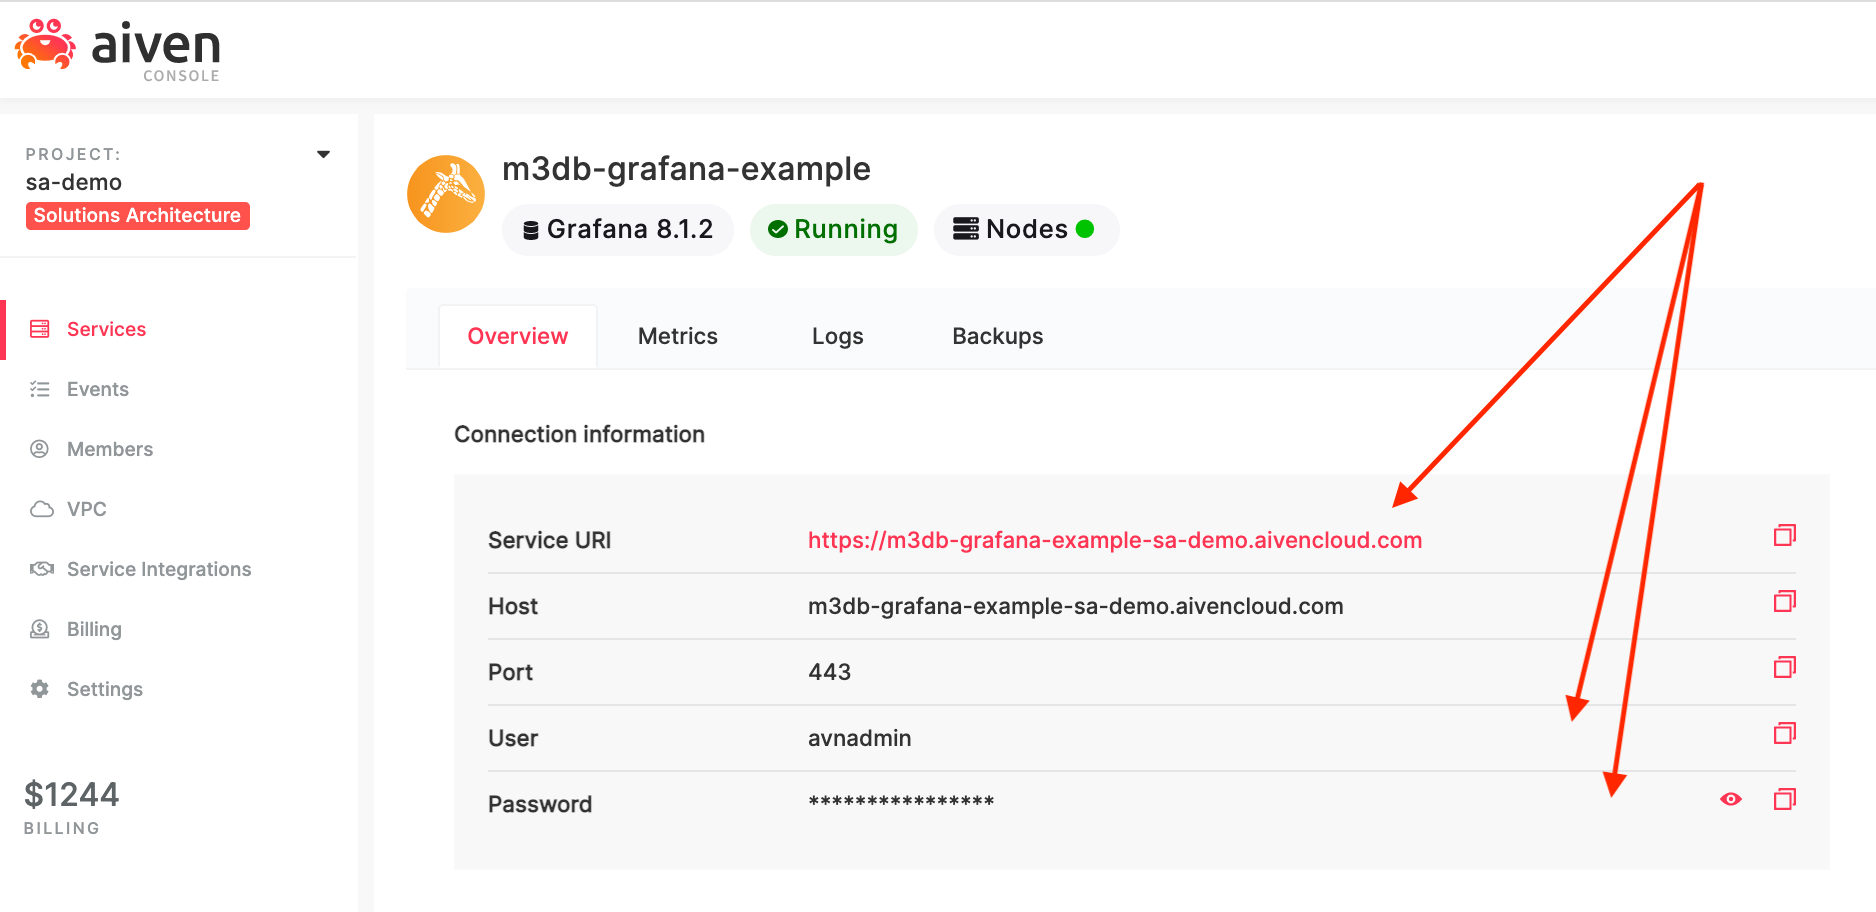Copy the Password value
The width and height of the screenshot is (1876, 912).
coord(1785,799)
